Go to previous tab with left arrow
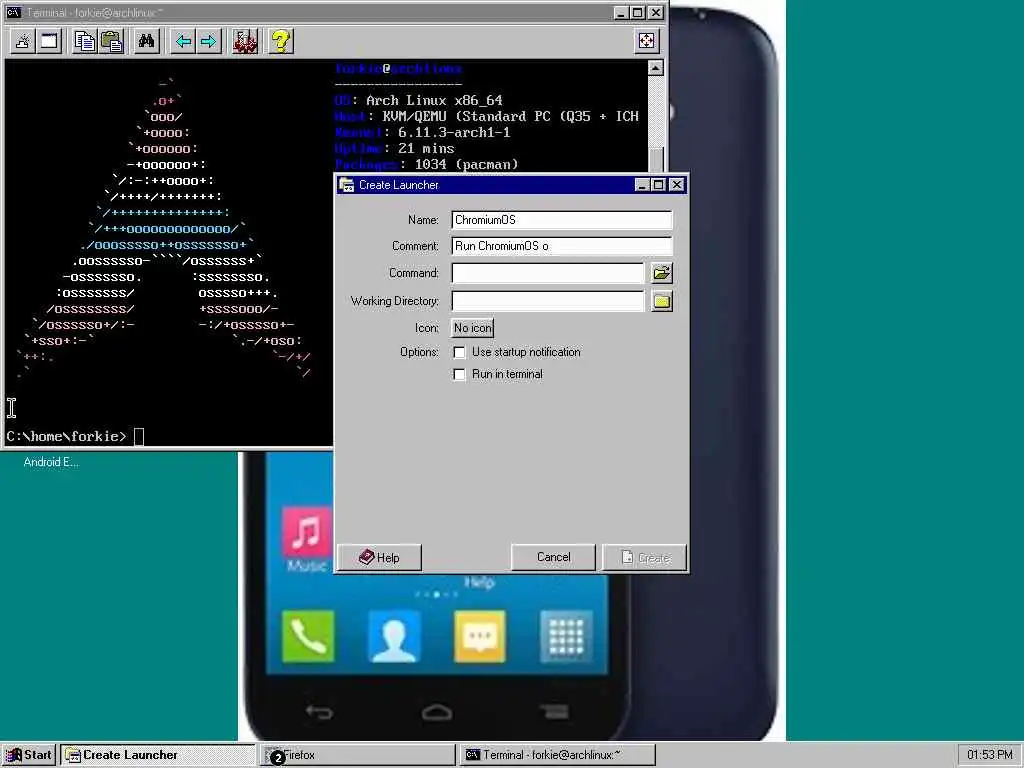The height and width of the screenshot is (768, 1024). coord(183,41)
